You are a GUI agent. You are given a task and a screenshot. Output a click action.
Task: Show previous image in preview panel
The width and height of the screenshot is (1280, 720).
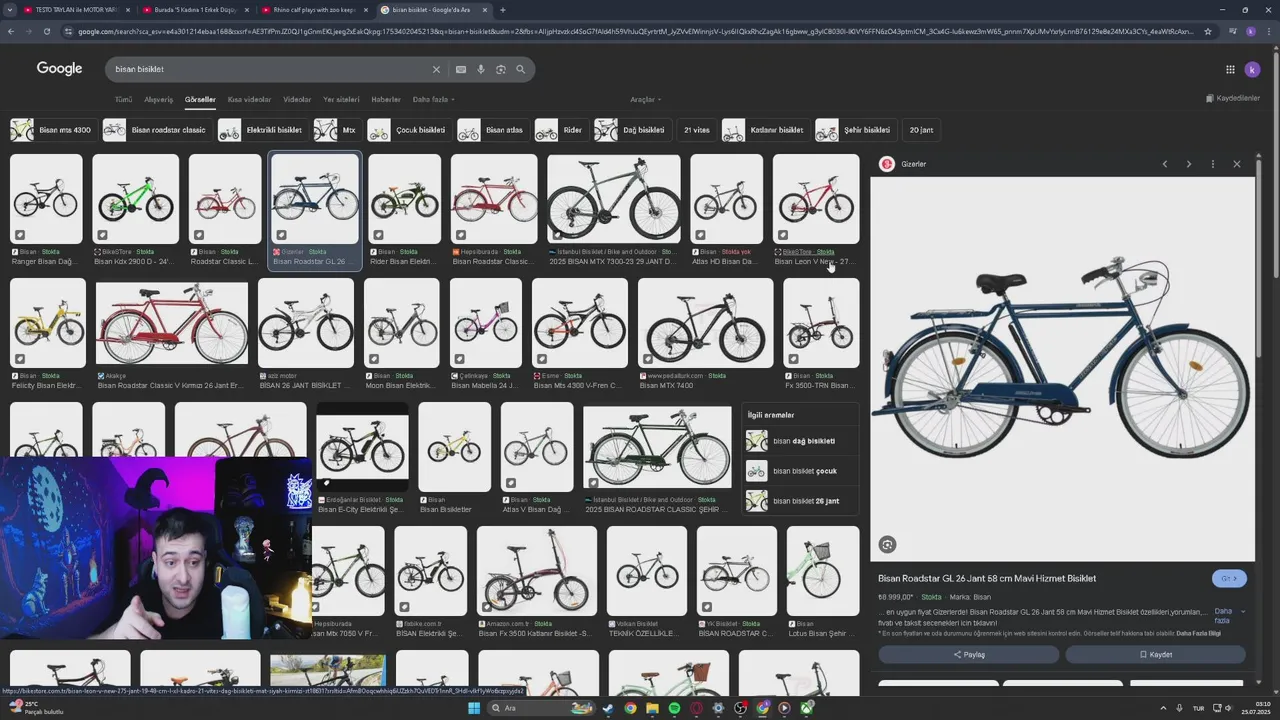1164,164
